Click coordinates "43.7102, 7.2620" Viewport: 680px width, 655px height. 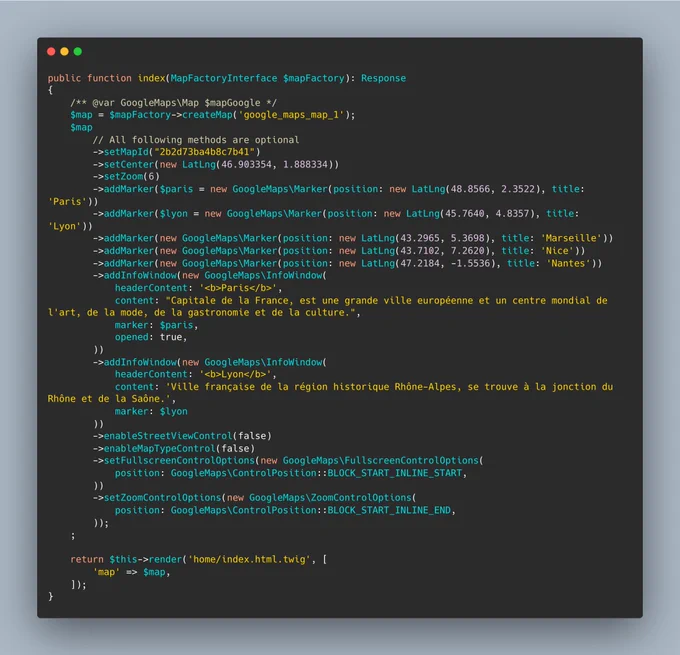(x=442, y=251)
